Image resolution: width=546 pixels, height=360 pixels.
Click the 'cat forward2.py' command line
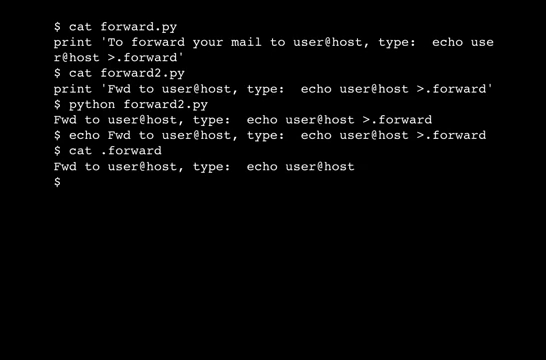[119, 73]
